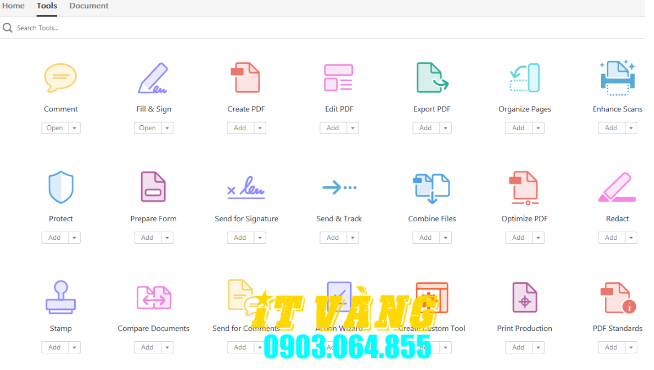The width and height of the screenshot is (654, 370).
Task: Add the Enhance Scans tool
Action: pos(611,128)
